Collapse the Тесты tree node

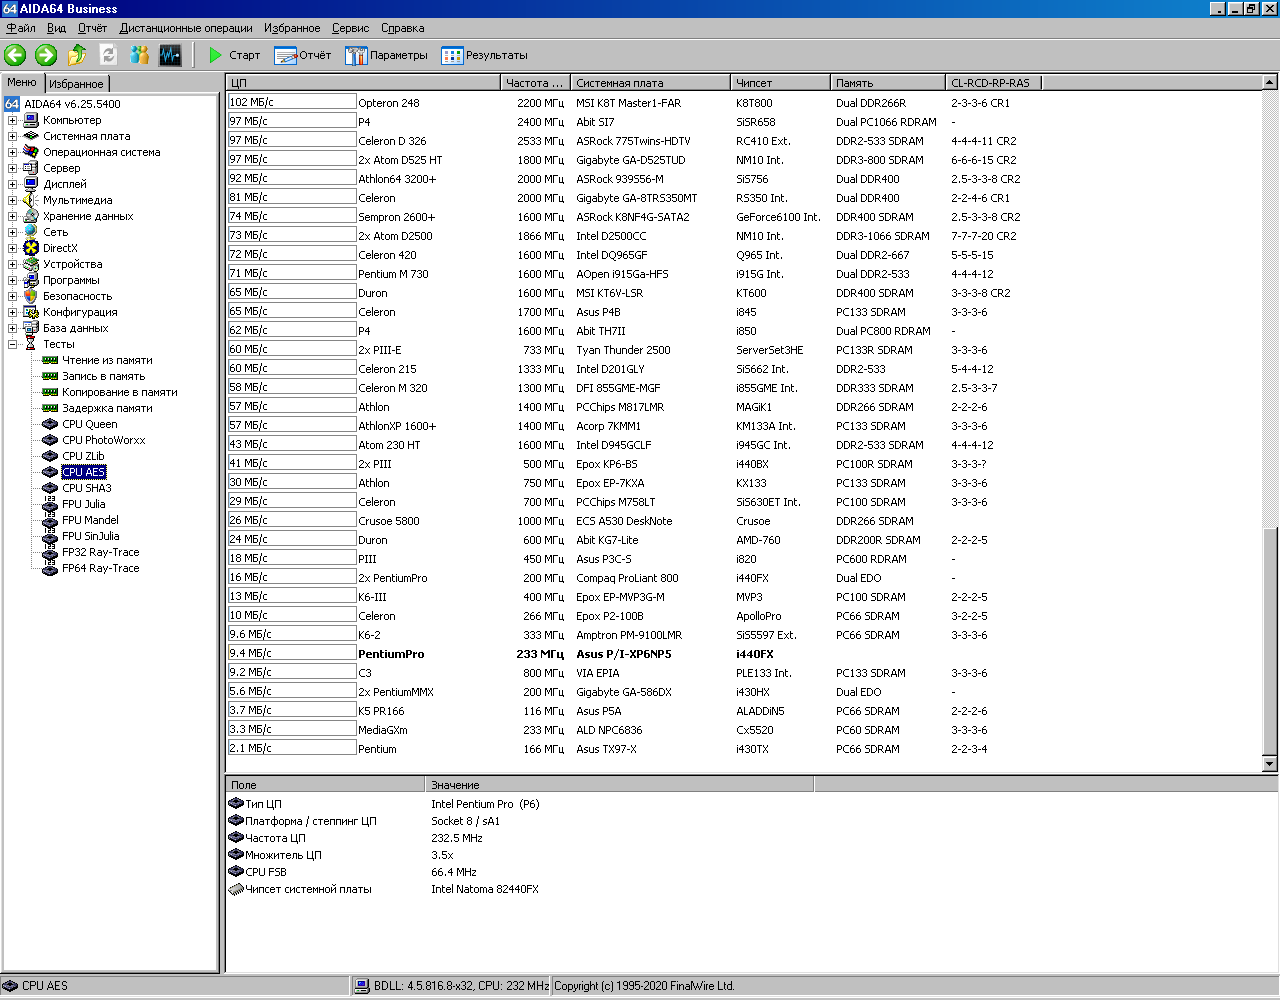click(12, 344)
